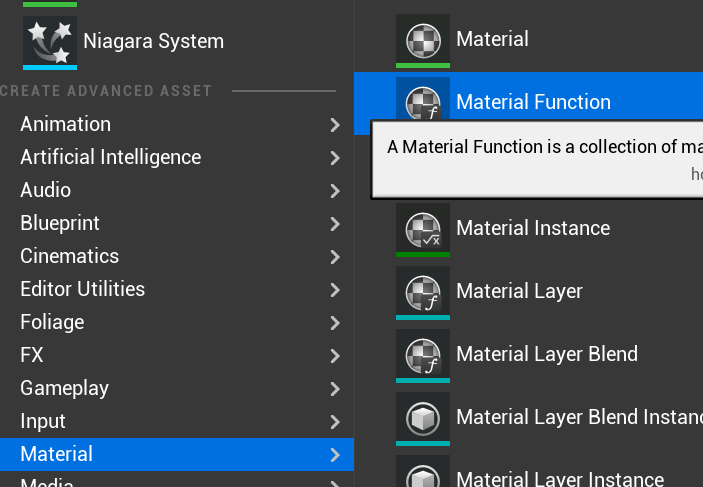Expand the Animation submenu arrow
The height and width of the screenshot is (487, 703).
335,124
